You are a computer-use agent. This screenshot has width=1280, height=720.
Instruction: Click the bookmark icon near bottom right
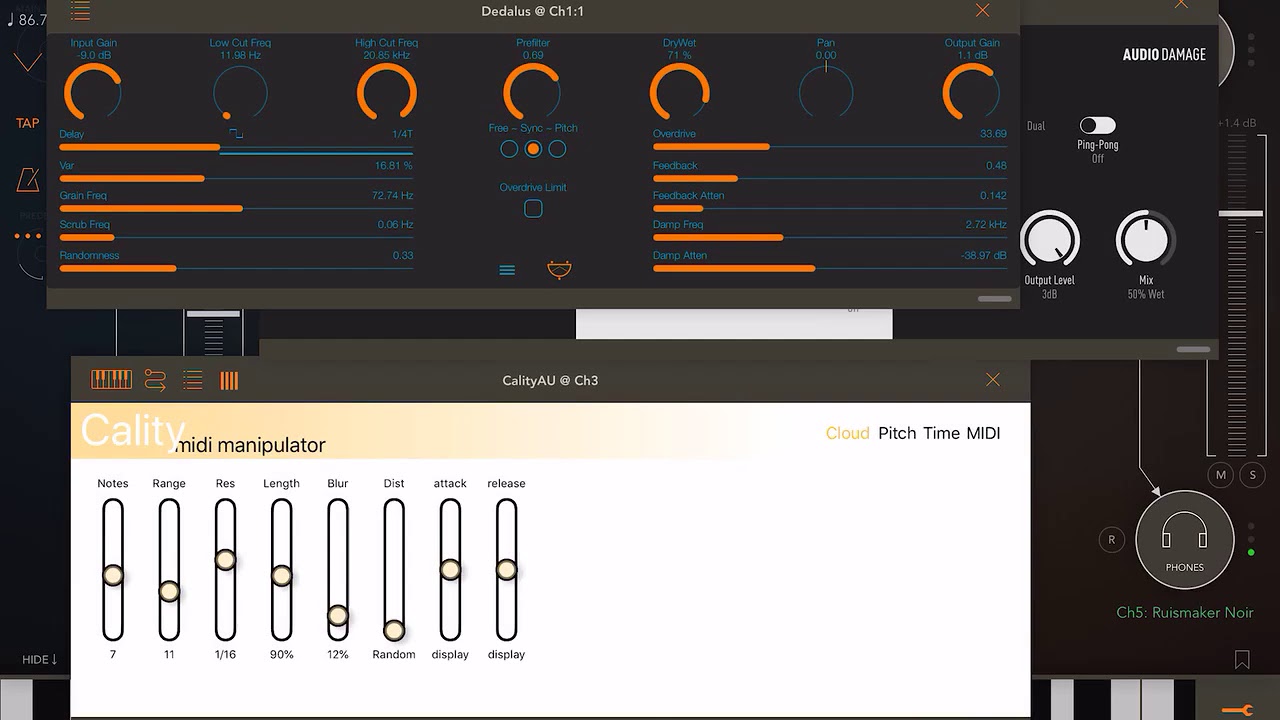(1242, 660)
